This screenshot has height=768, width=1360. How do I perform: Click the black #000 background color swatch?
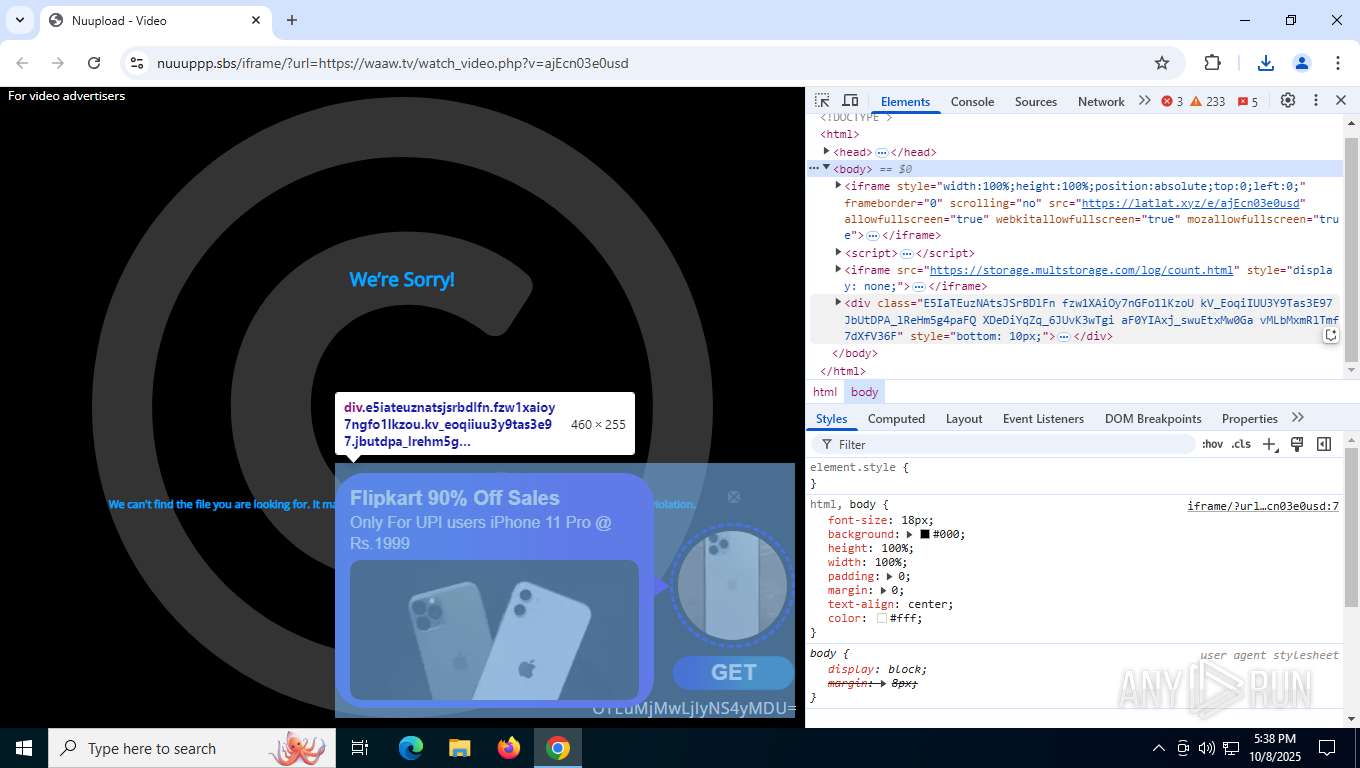coord(925,534)
